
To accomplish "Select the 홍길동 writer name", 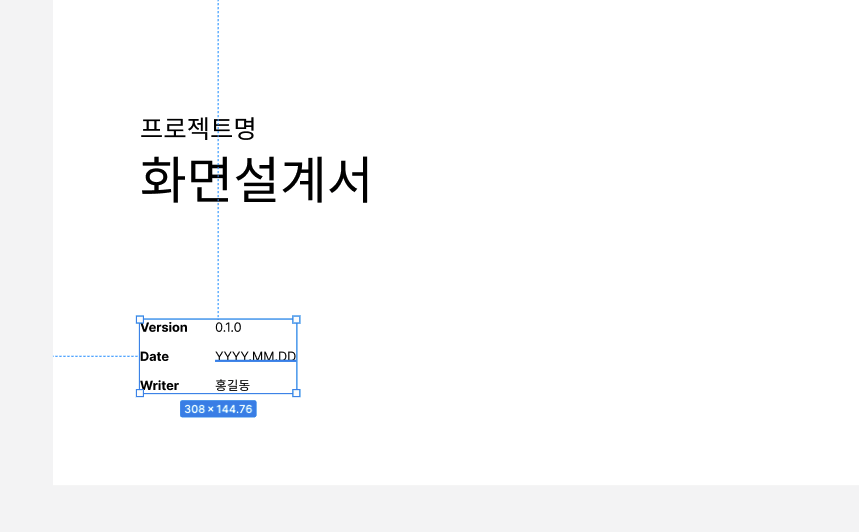I will point(232,385).
